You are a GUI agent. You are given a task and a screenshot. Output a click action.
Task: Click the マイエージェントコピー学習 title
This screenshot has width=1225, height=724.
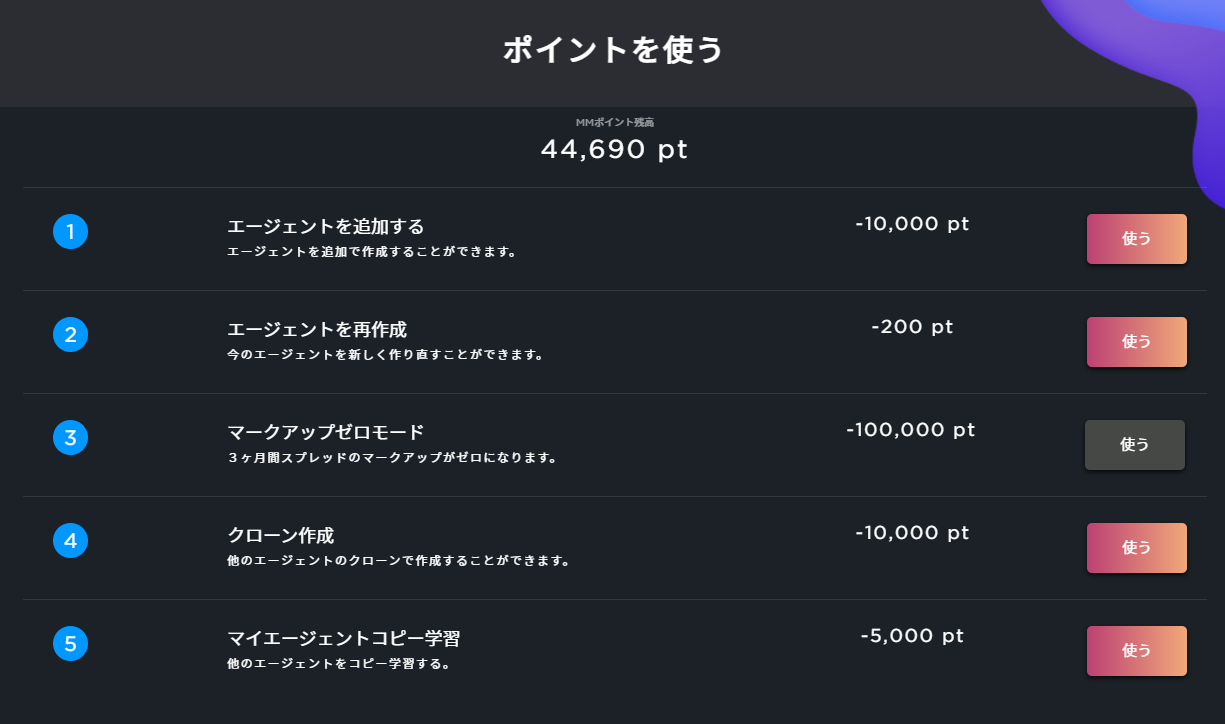(x=344, y=639)
